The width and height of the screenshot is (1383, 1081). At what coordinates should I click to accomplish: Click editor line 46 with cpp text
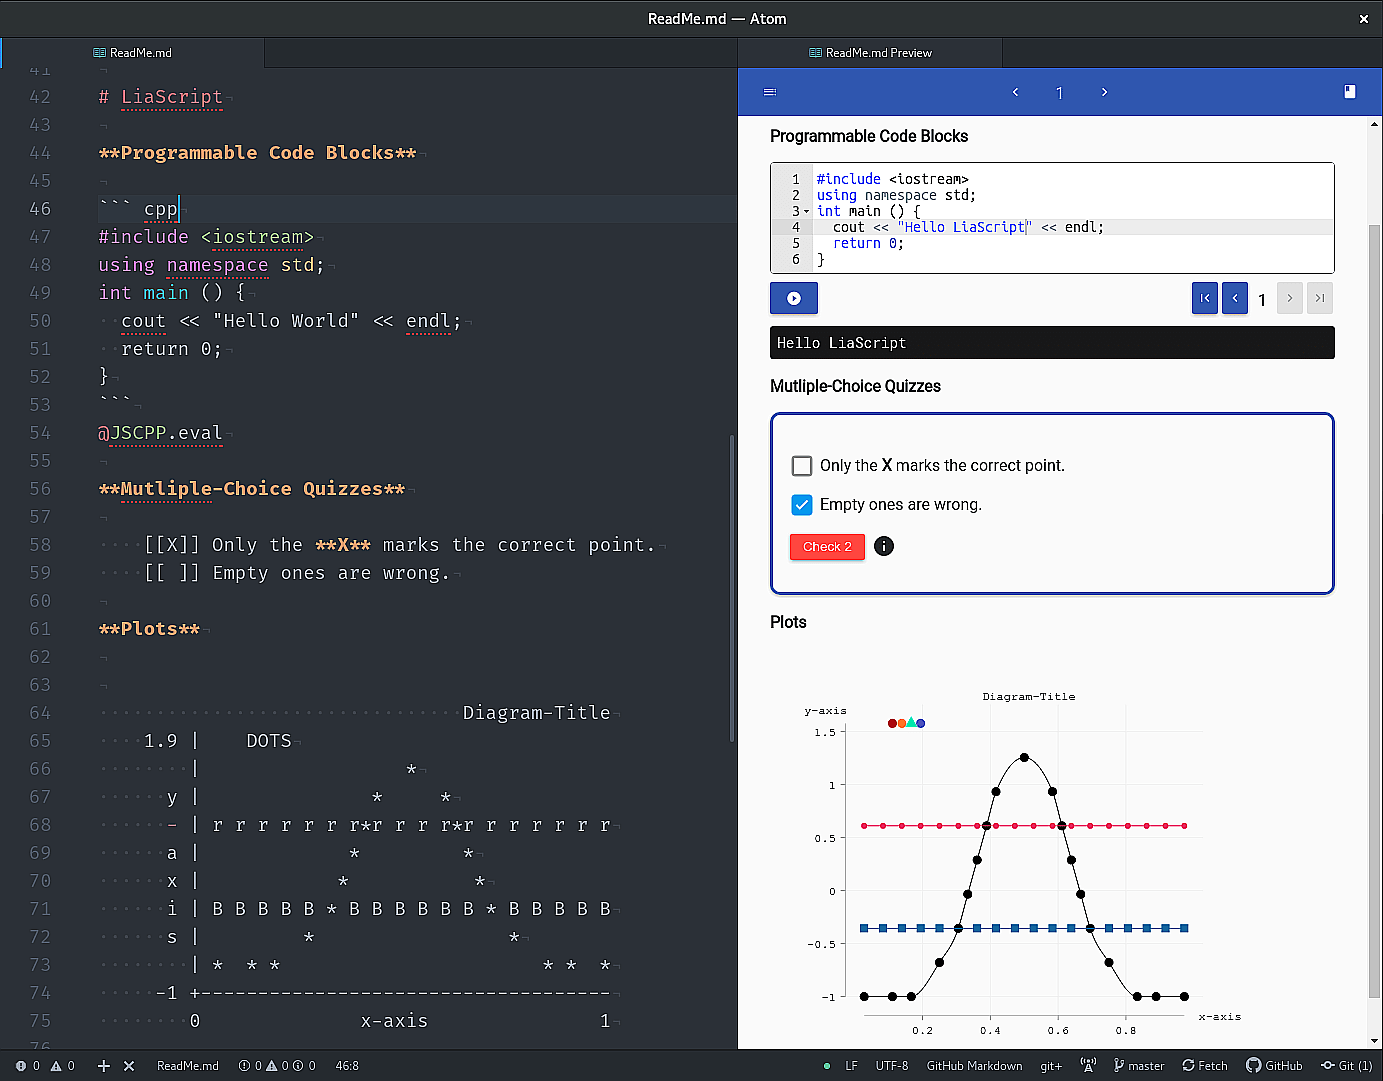[417, 209]
